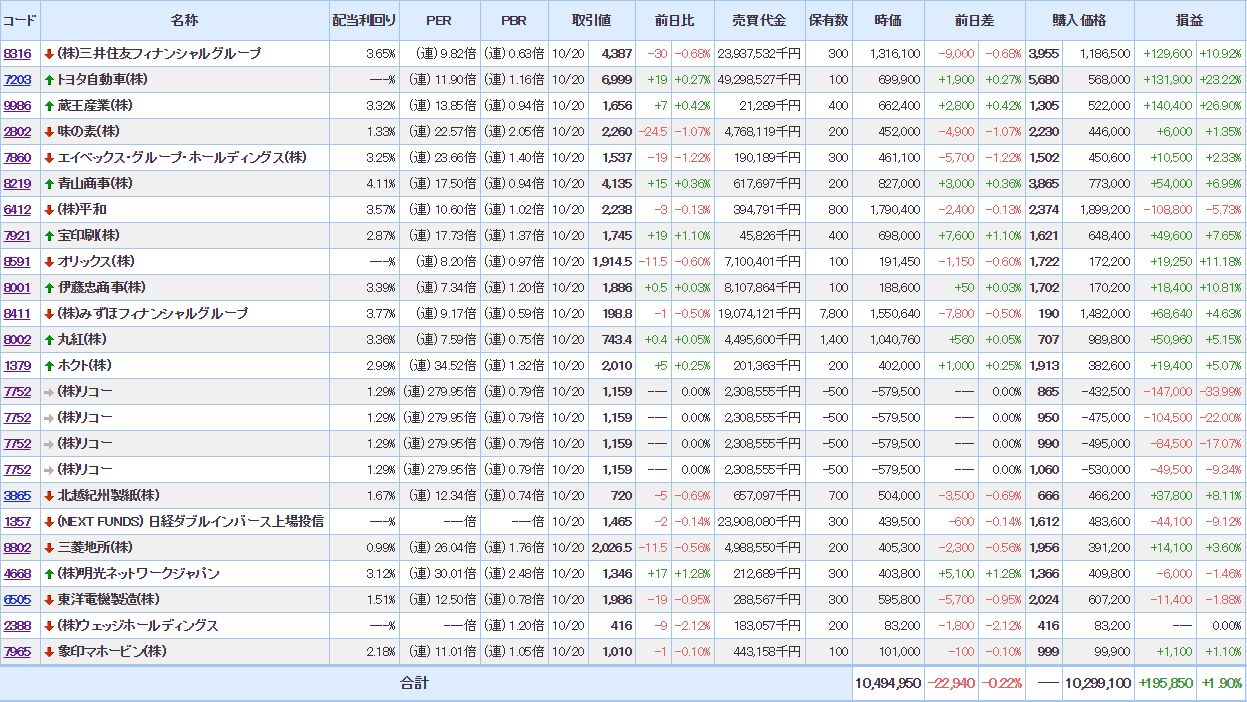Click the up arrow beside 青山商事
The width and height of the screenshot is (1247, 702).
coord(48,184)
